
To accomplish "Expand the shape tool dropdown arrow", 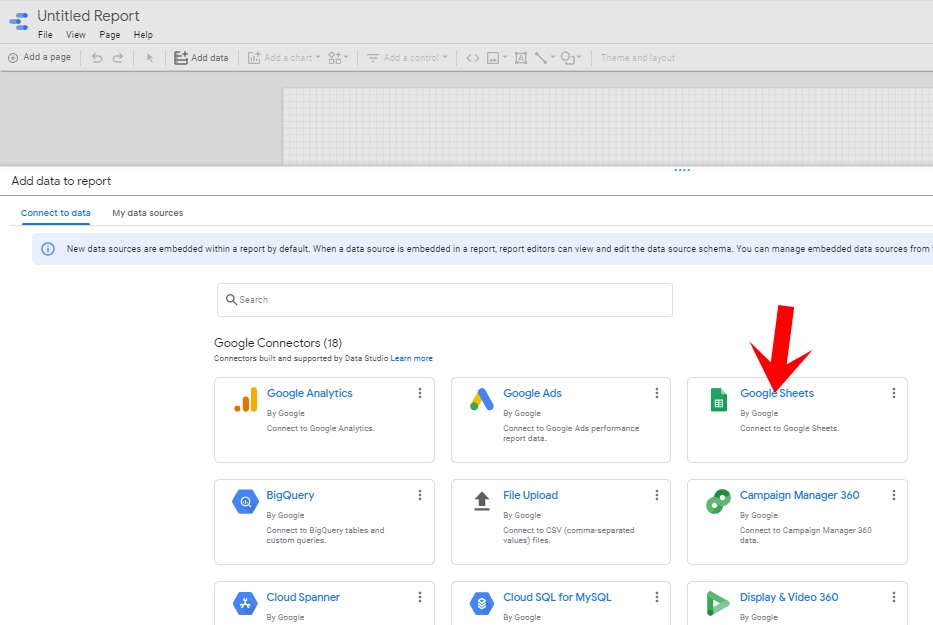I will pyautogui.click(x=579, y=57).
